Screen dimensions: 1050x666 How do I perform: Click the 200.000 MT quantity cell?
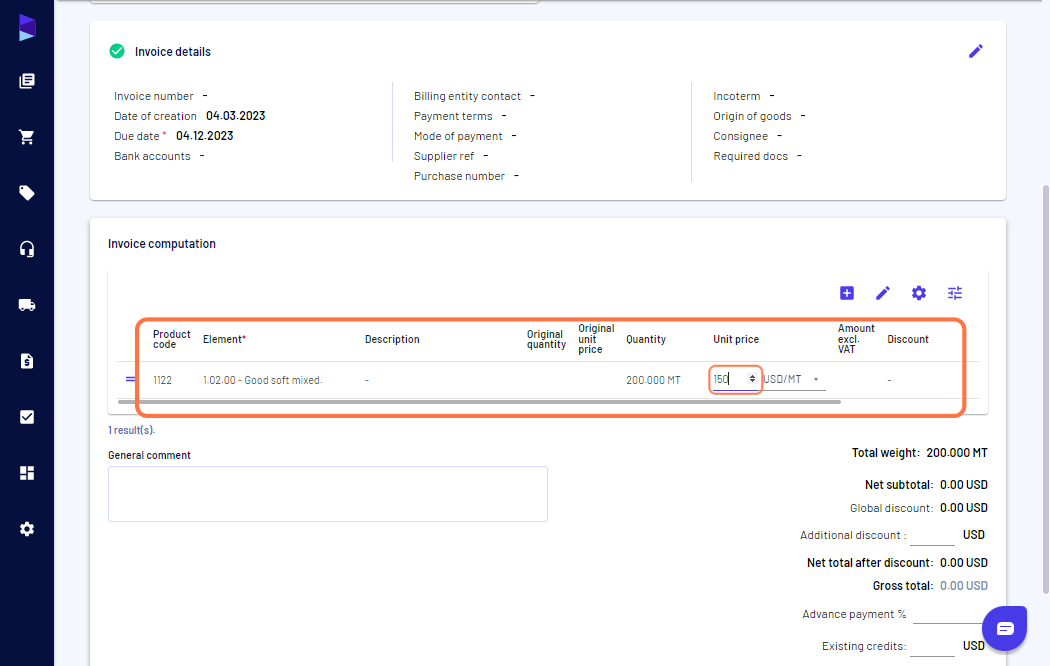pos(653,380)
